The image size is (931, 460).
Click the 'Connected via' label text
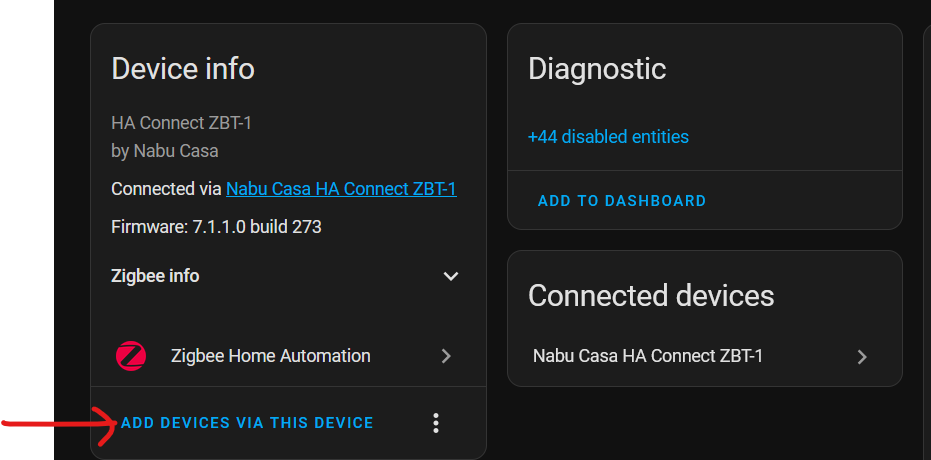click(x=166, y=189)
